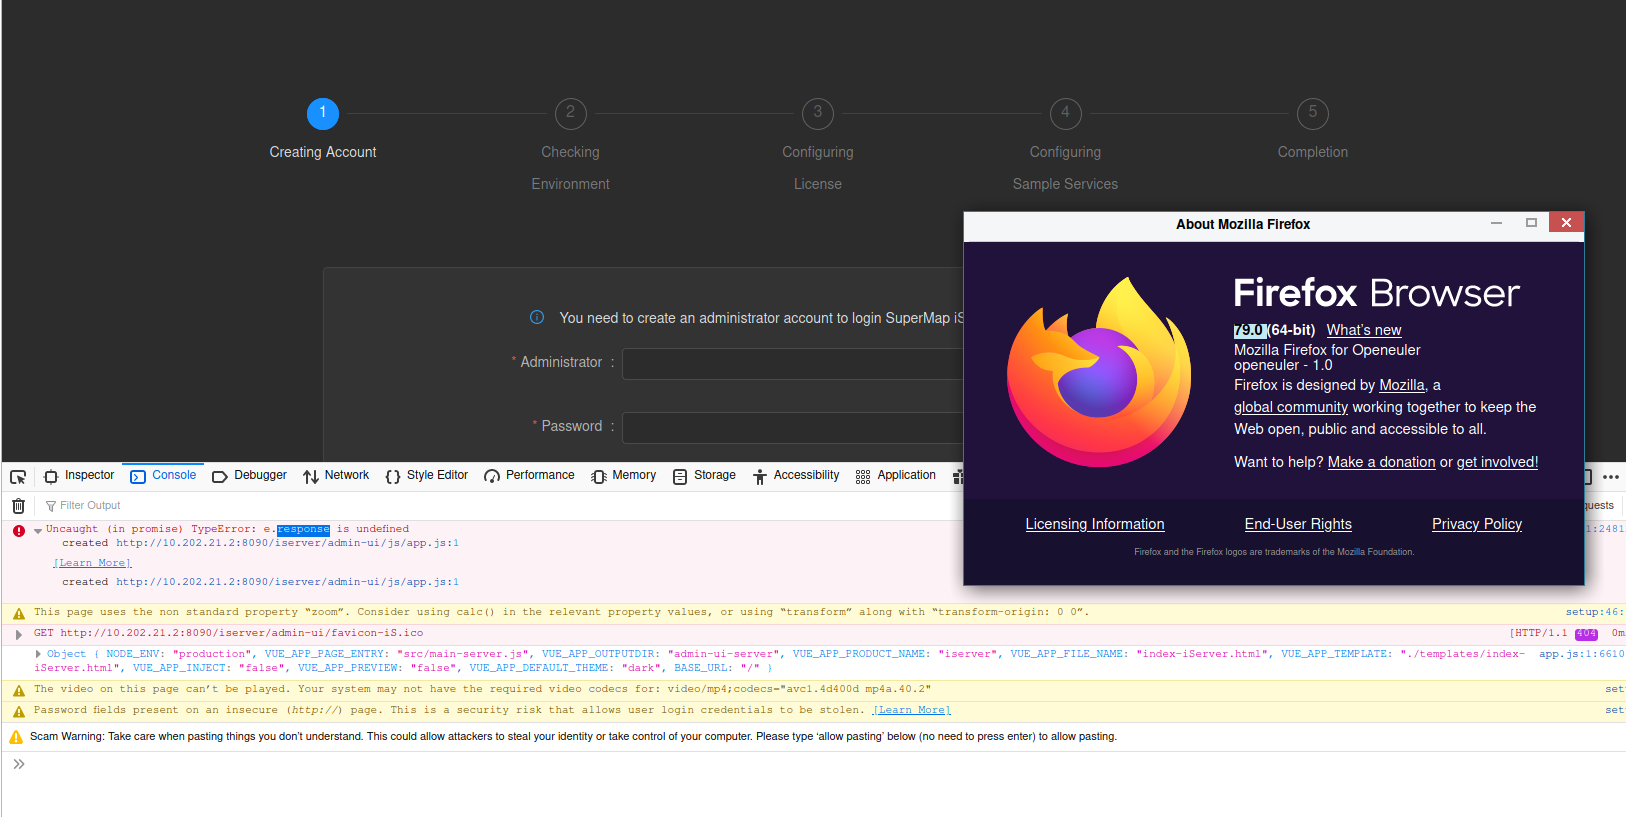This screenshot has height=817, width=1626.
Task: Open the Storage tab
Action: [704, 476]
